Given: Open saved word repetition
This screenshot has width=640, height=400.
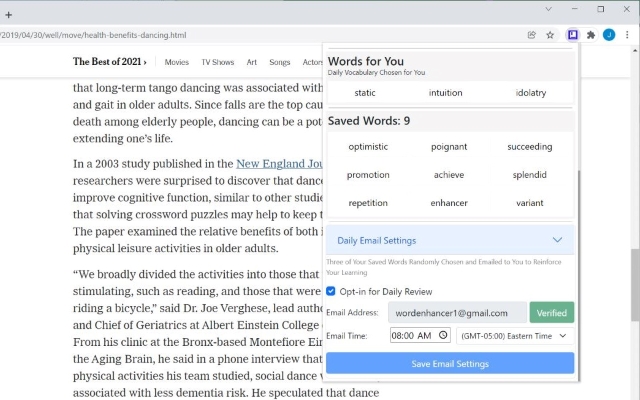Looking at the screenshot, I should tap(368, 203).
